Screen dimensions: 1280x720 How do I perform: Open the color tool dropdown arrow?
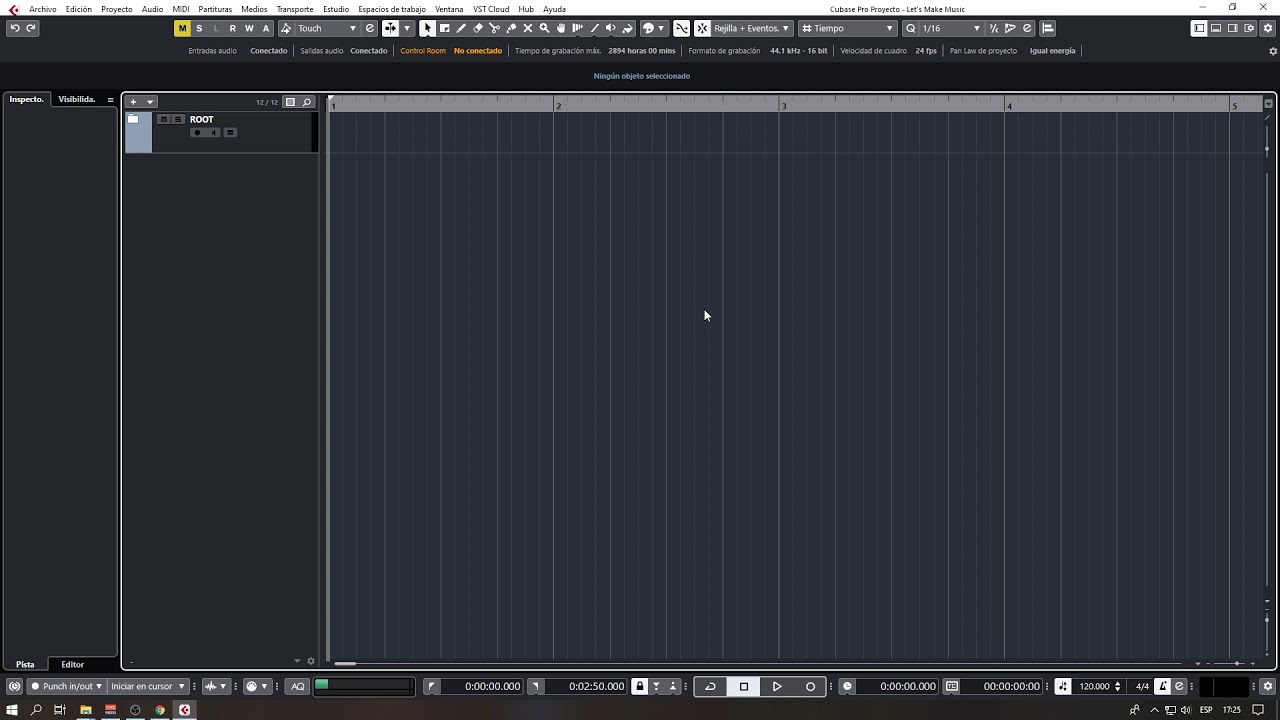click(660, 28)
